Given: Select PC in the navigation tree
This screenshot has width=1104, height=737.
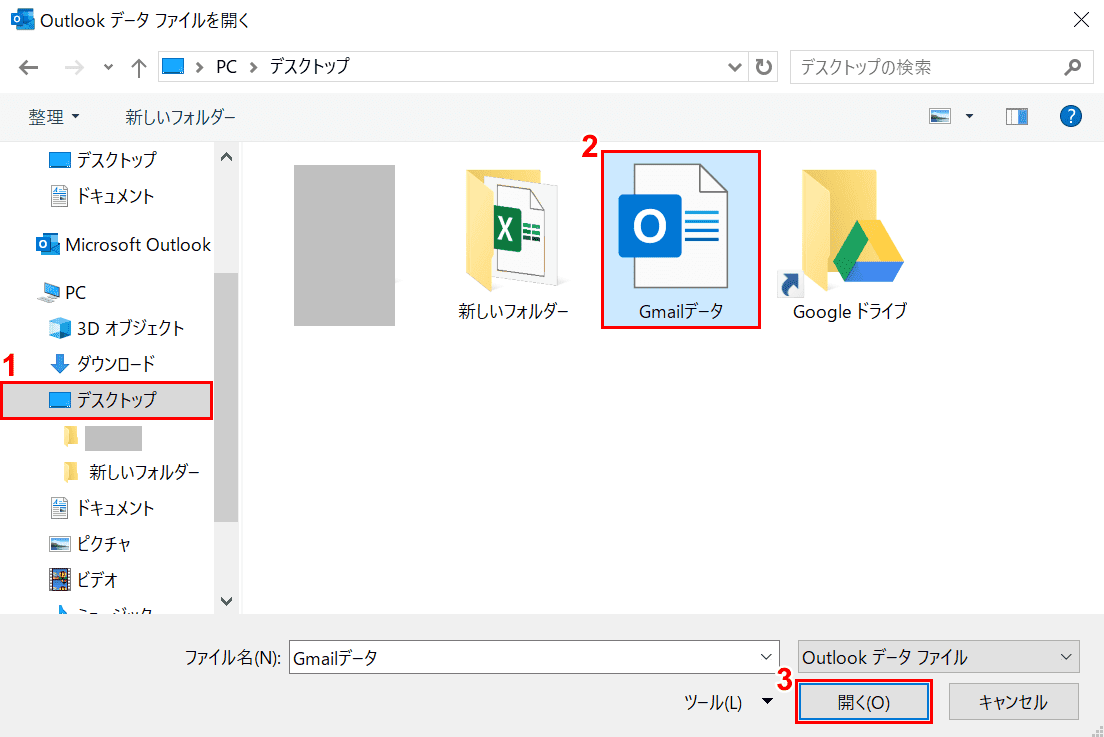Looking at the screenshot, I should point(62,293).
